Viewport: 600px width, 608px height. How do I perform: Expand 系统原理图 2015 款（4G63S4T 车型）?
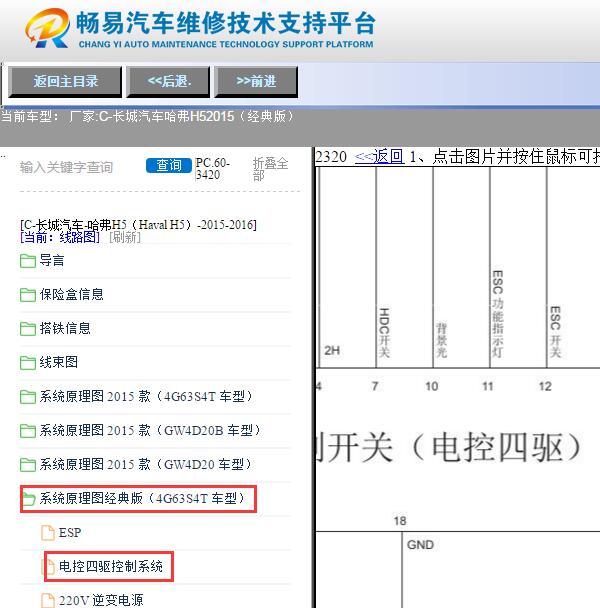[146, 396]
